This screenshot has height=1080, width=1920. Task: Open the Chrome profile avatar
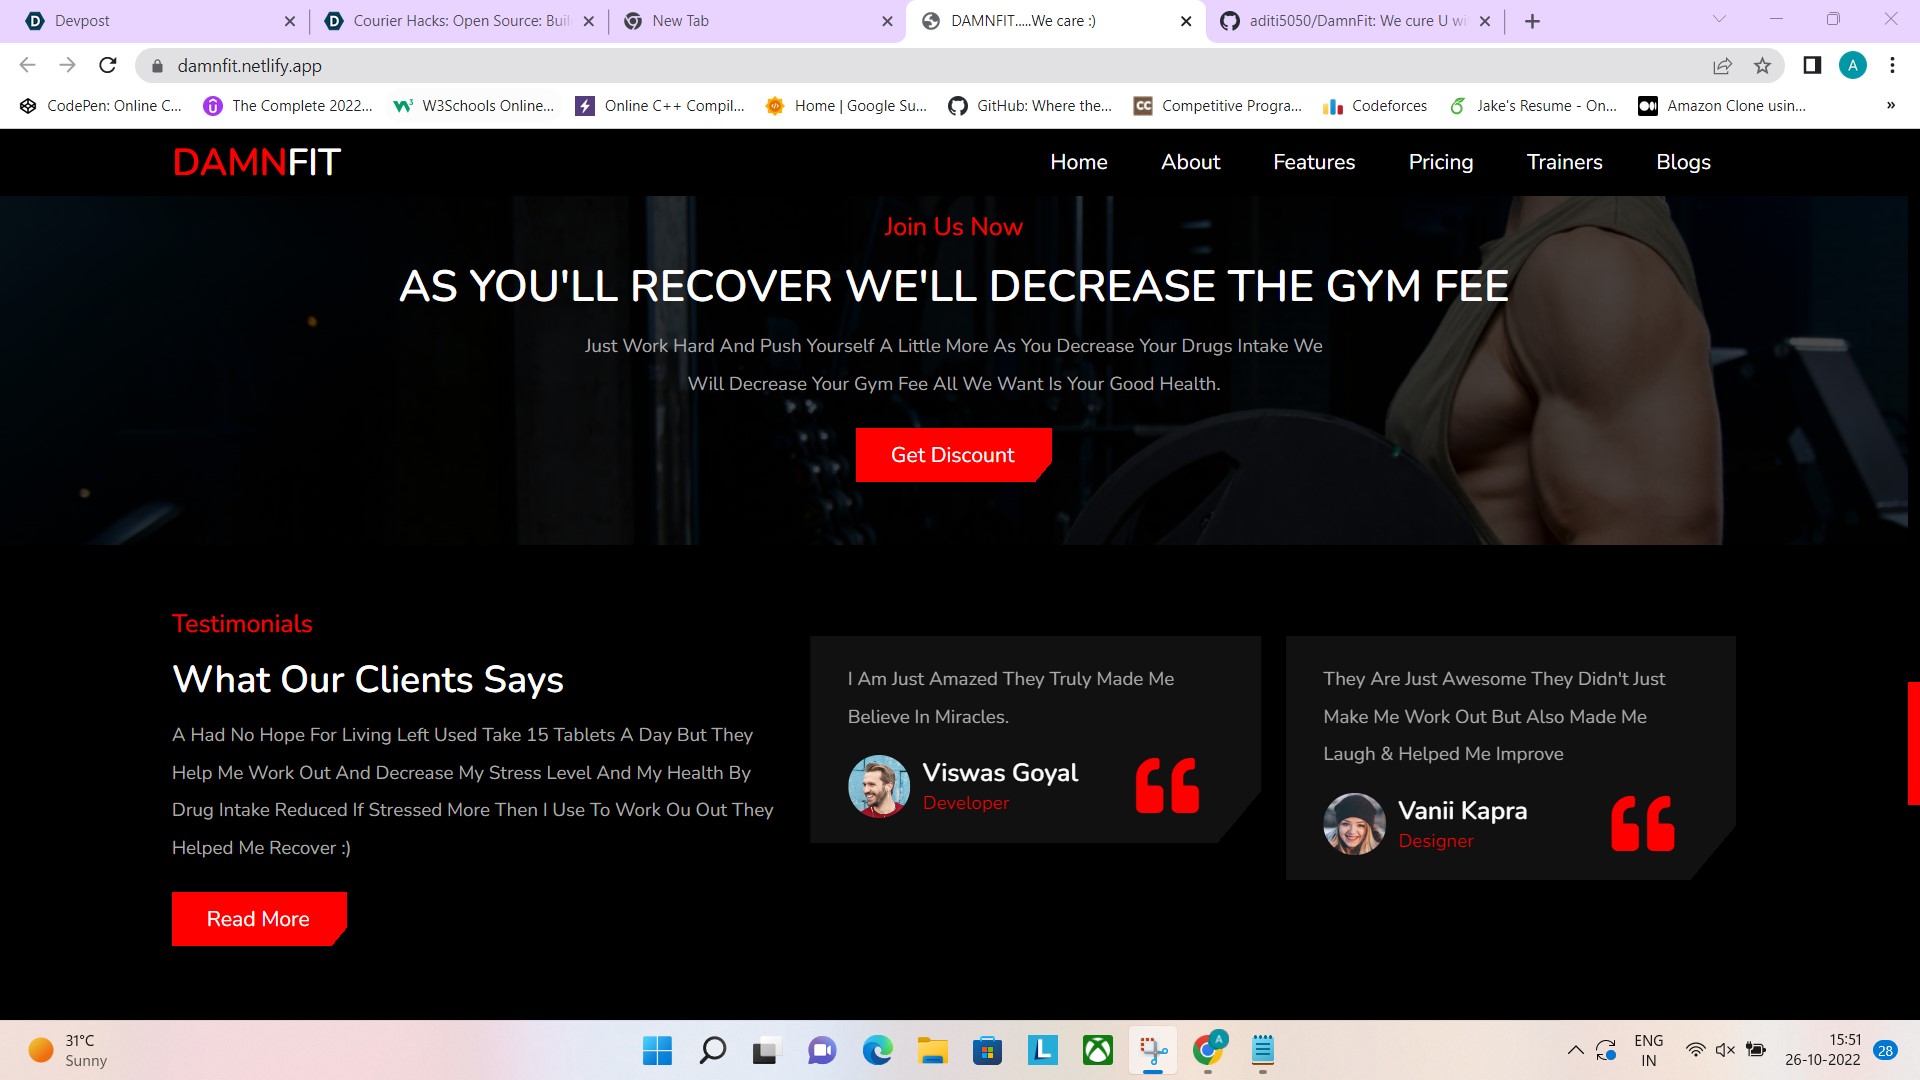(1855, 66)
